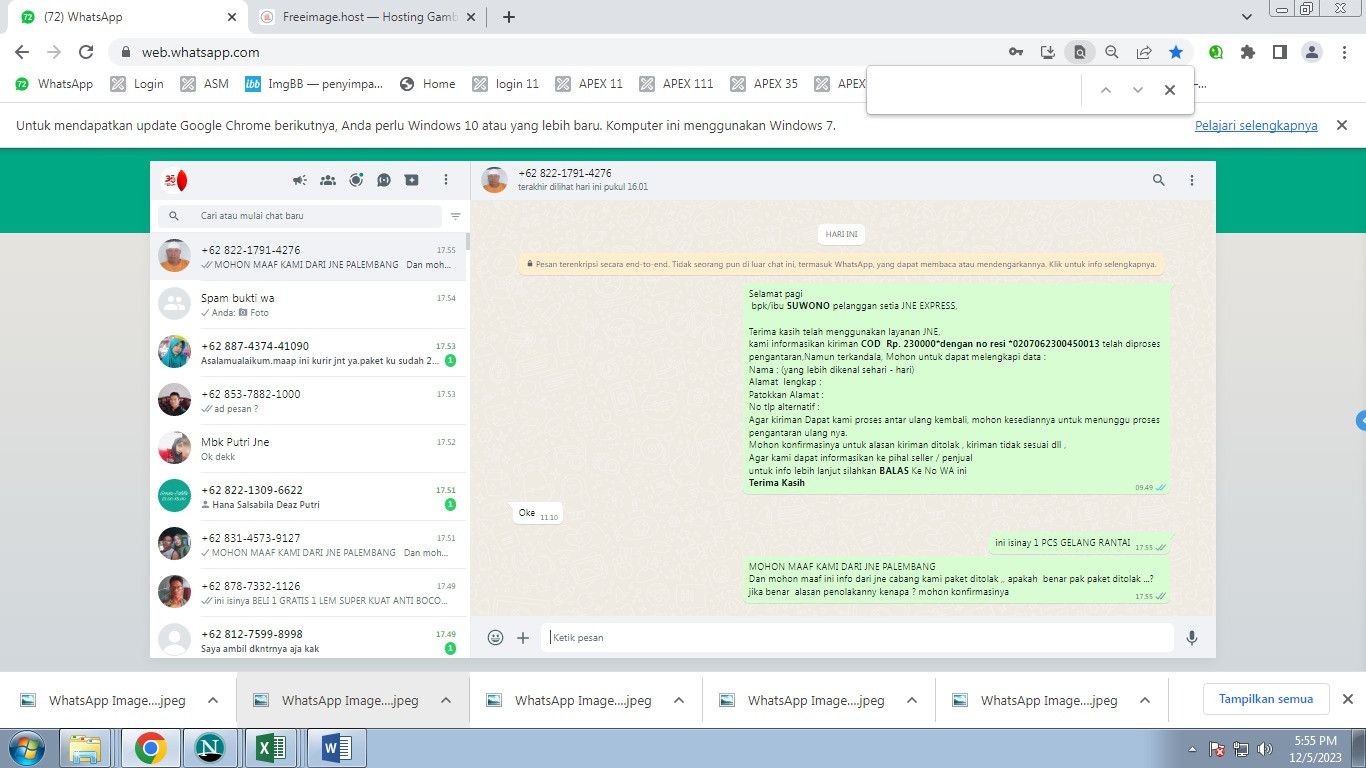Go to next find result arrow
The width and height of the screenshot is (1366, 768).
[1137, 90]
